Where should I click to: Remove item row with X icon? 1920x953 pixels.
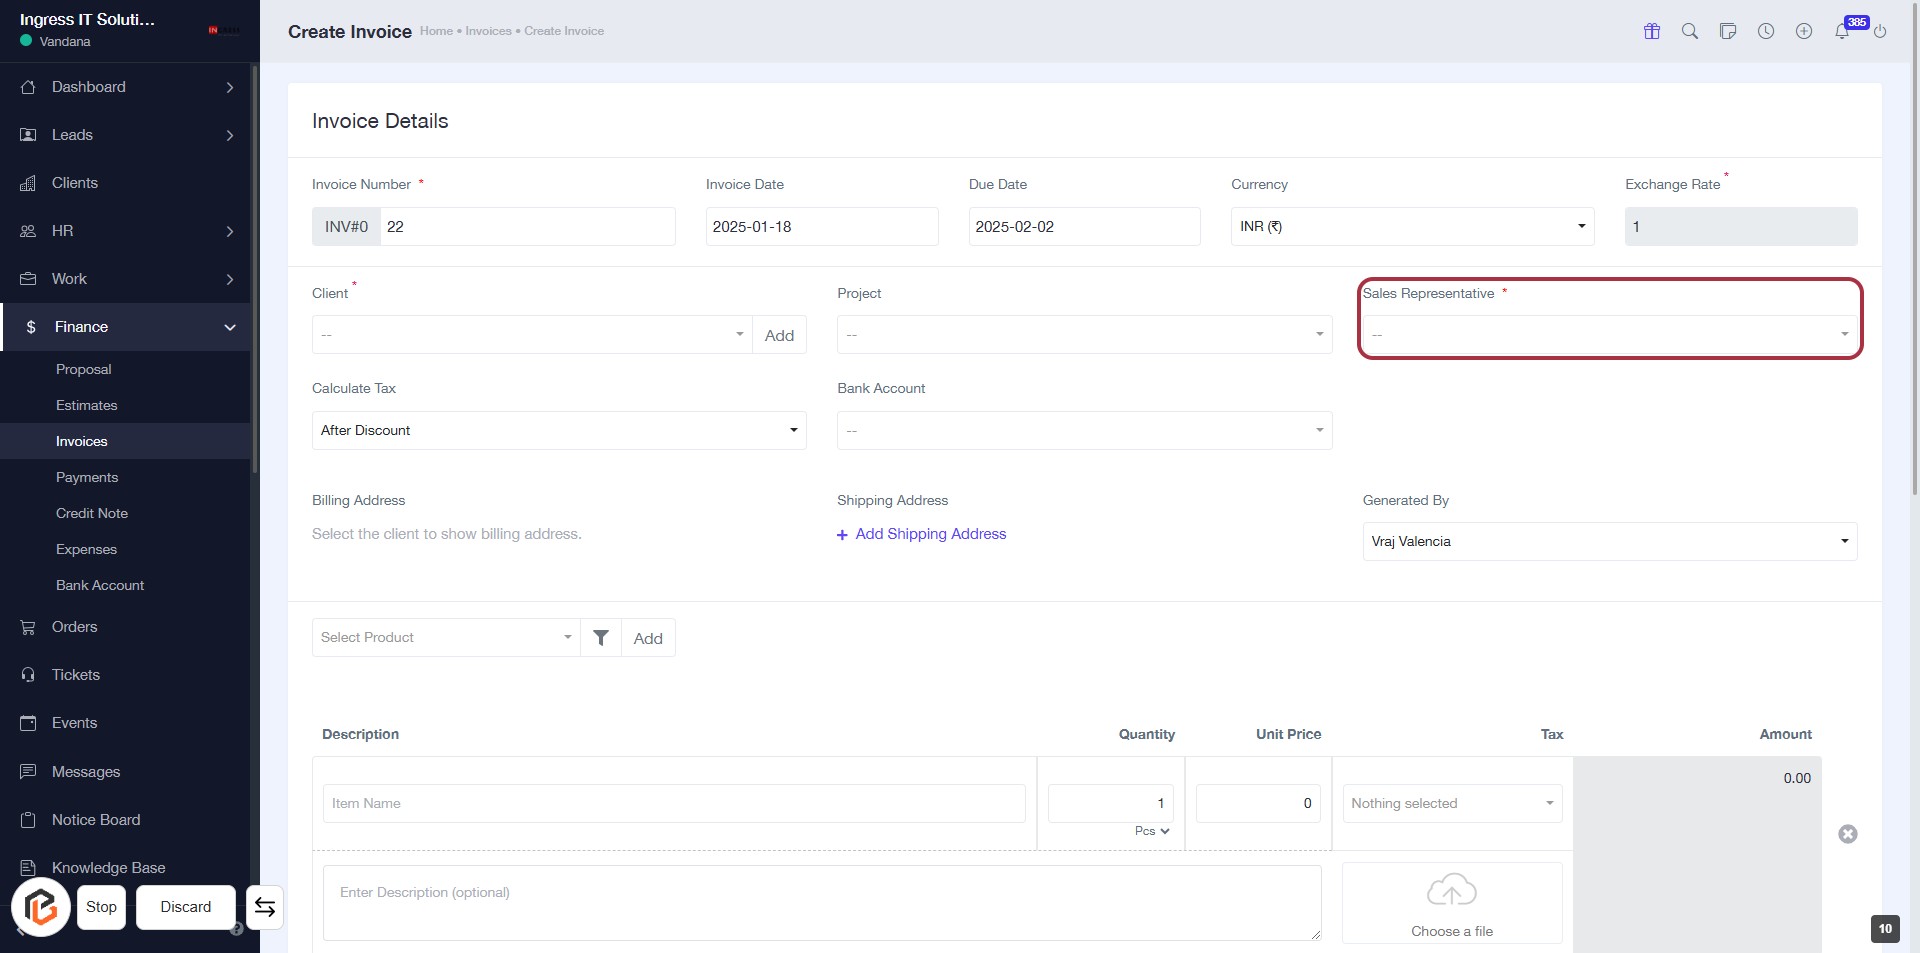pyautogui.click(x=1848, y=834)
